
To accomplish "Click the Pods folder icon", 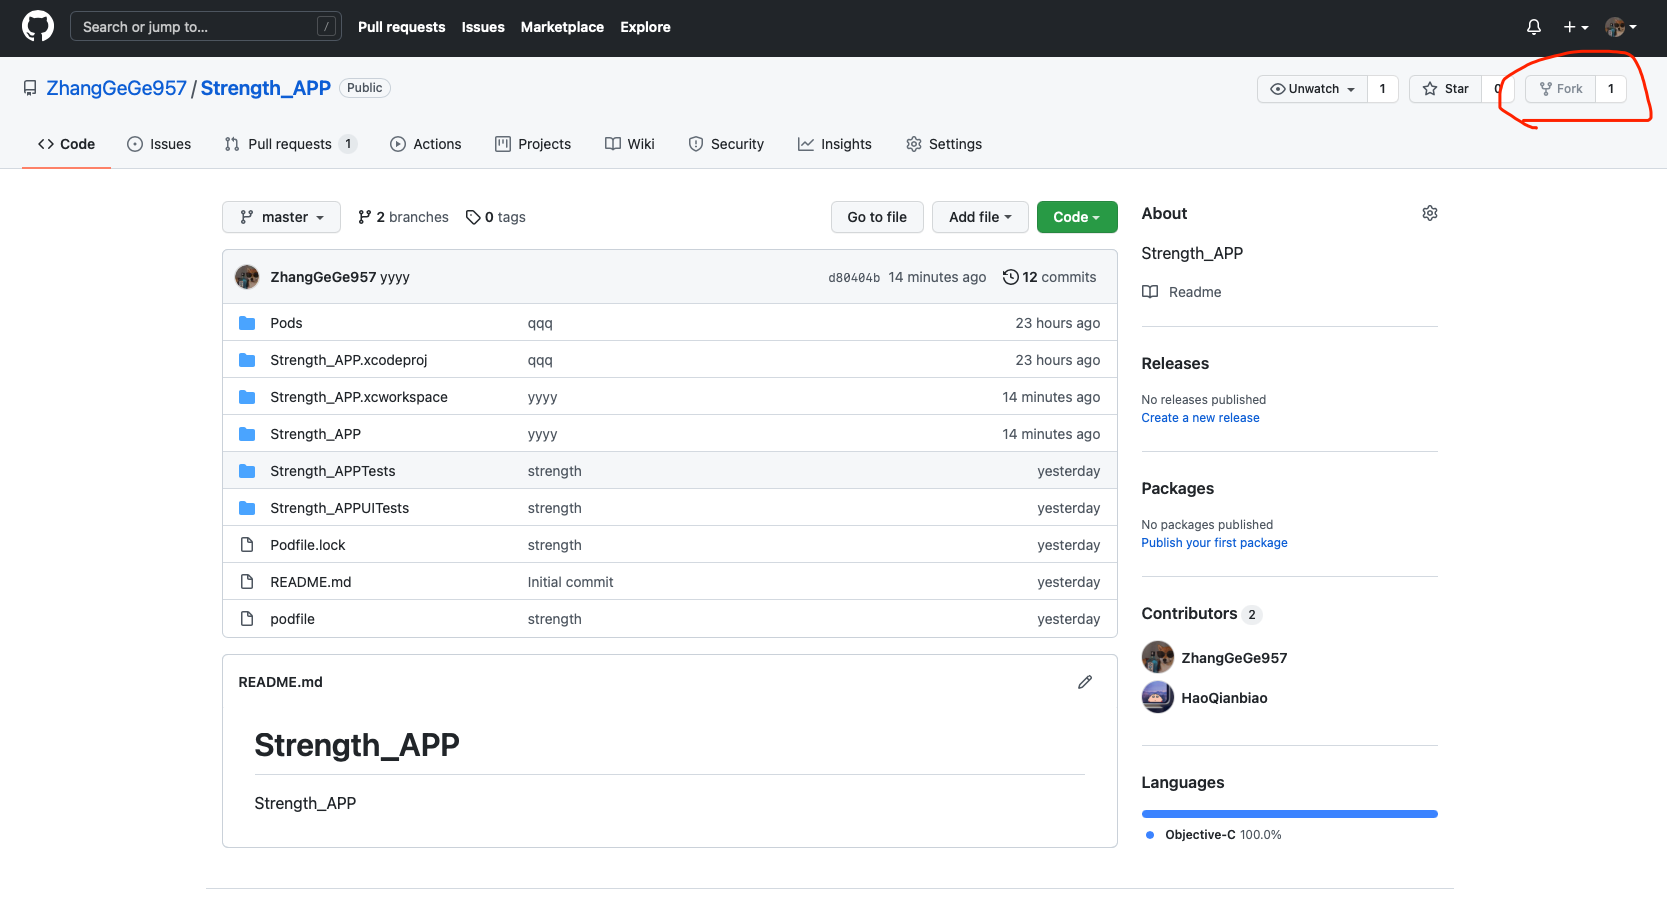I will 247,323.
